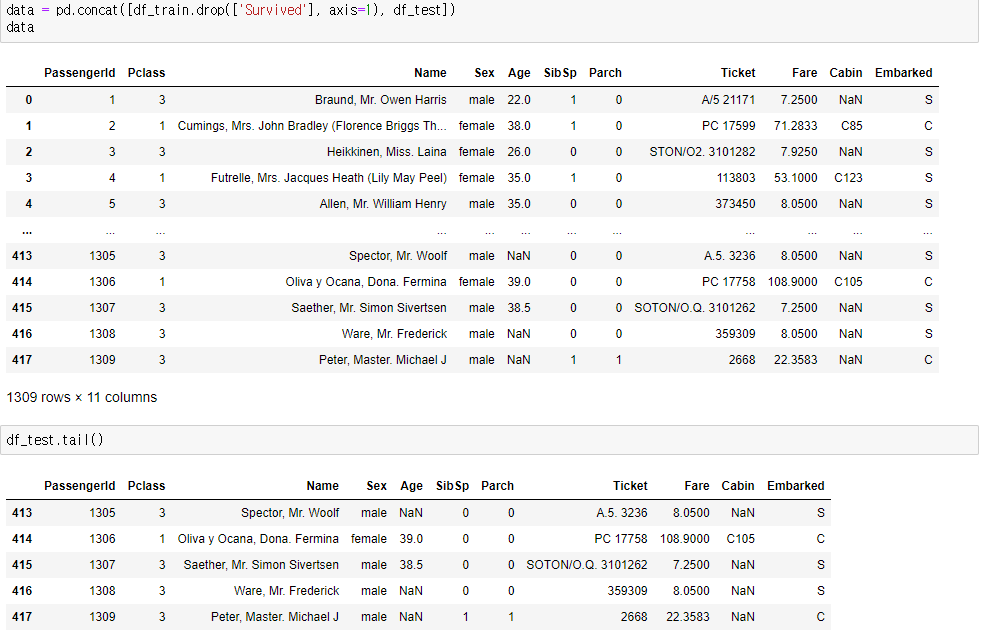Viewport: 983px width, 635px height.
Task: Click the SibSp header in the df_test.tail table
Action: pyautogui.click(x=453, y=486)
